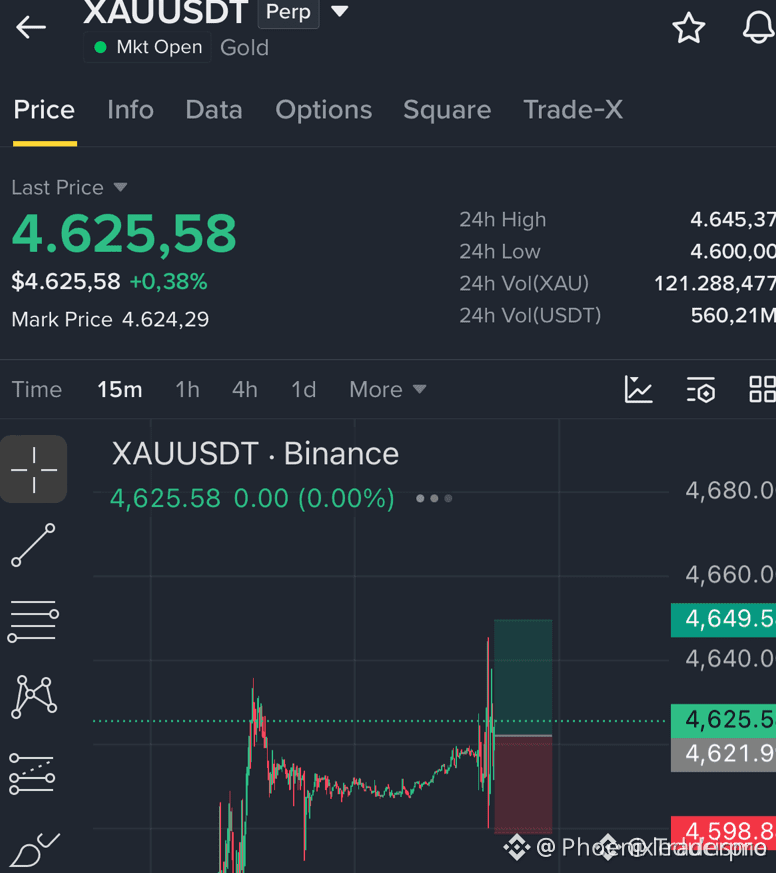The width and height of the screenshot is (776, 873).
Task: Switch to the Square tab
Action: (447, 110)
